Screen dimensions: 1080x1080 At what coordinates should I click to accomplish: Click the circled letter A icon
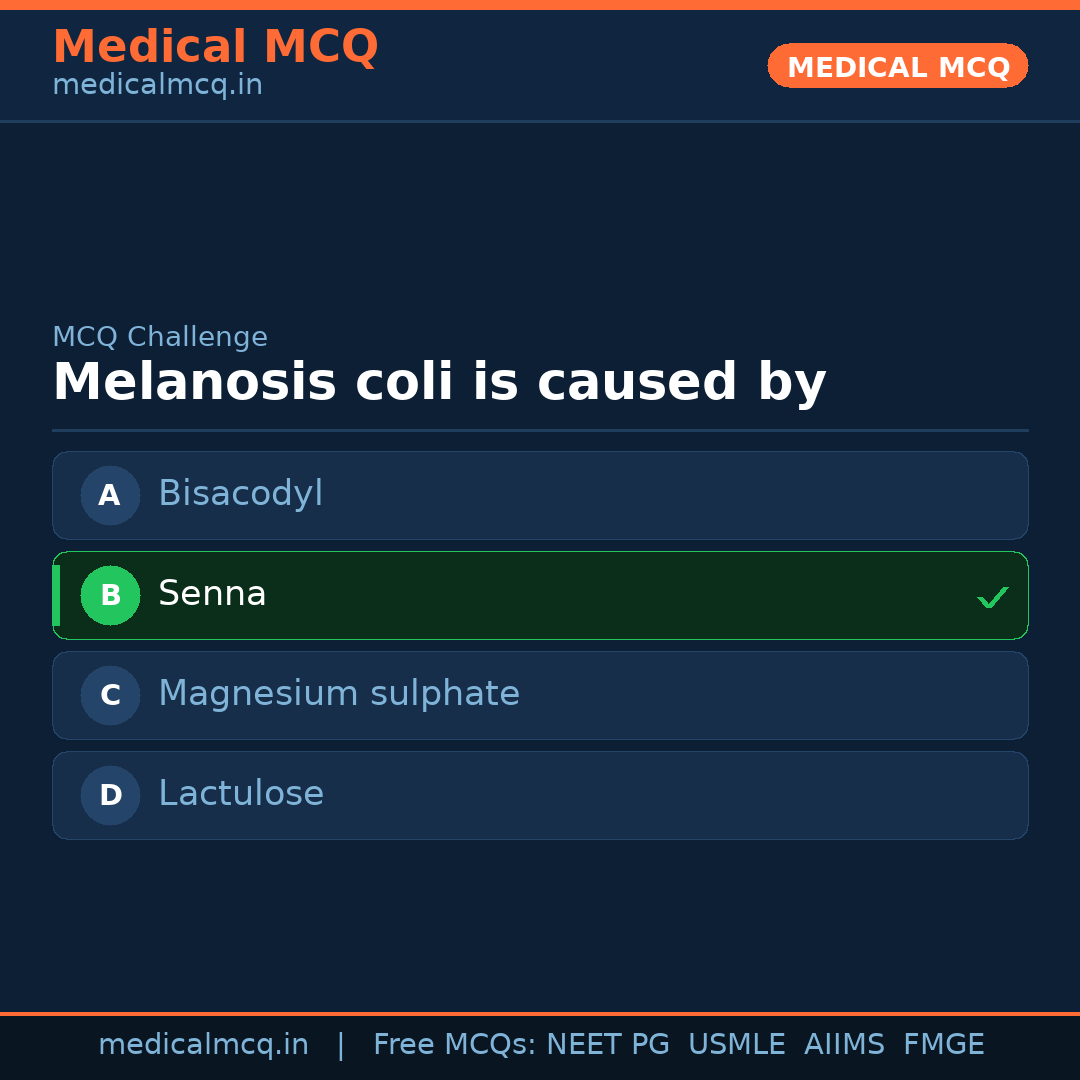pyautogui.click(x=110, y=495)
